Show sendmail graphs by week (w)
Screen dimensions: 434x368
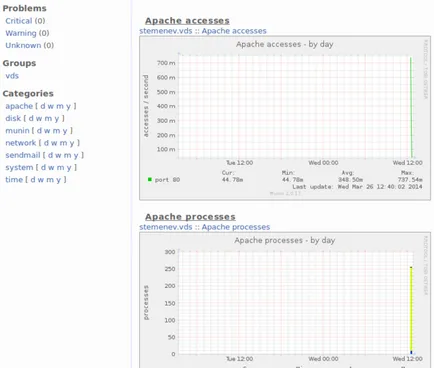click(x=58, y=155)
